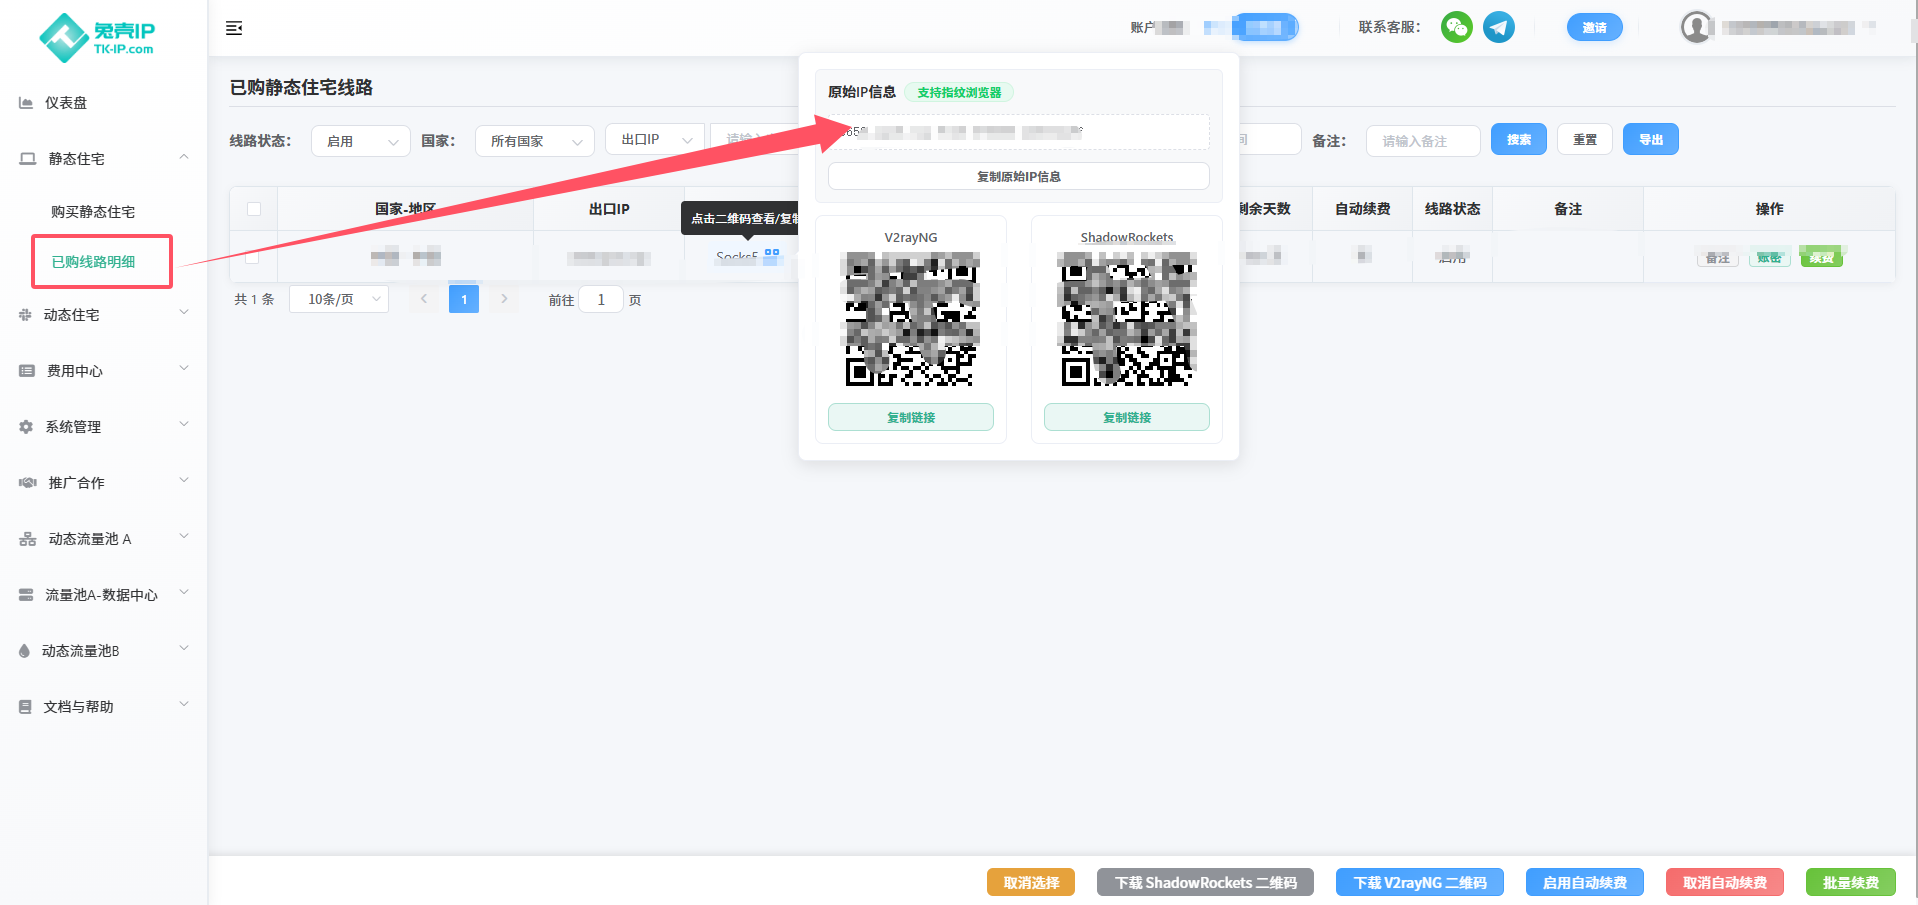Expand the 系统管理 menu section
This screenshot has height=905, width=1918.
point(184,425)
